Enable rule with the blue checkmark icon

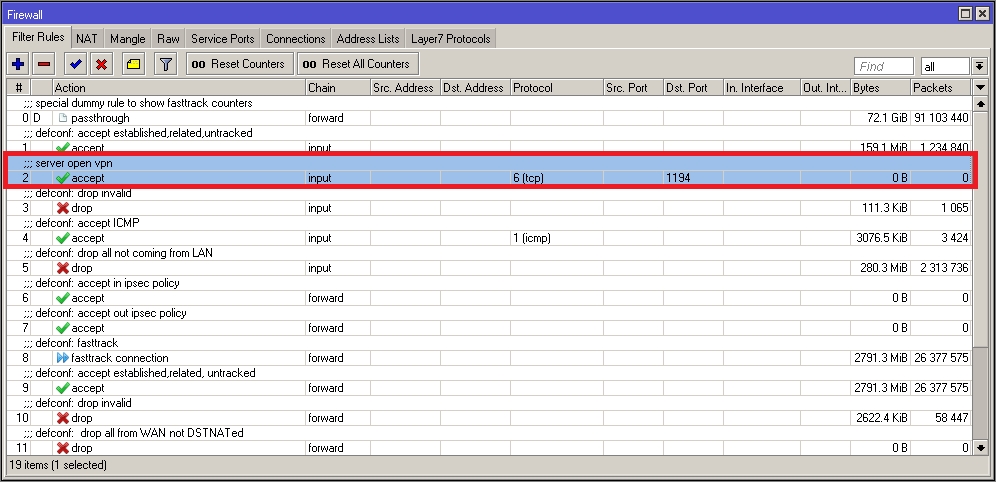[75, 64]
